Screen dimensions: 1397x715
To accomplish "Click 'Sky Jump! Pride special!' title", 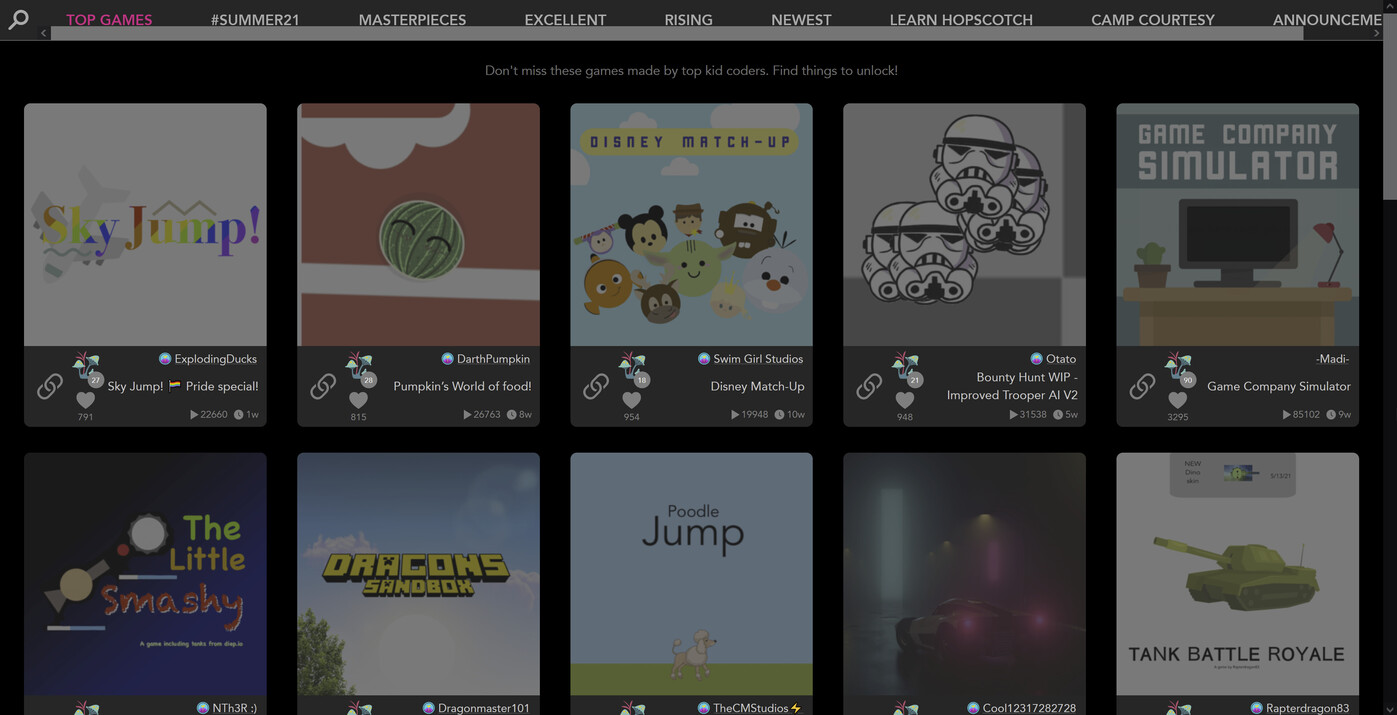I will point(183,386).
